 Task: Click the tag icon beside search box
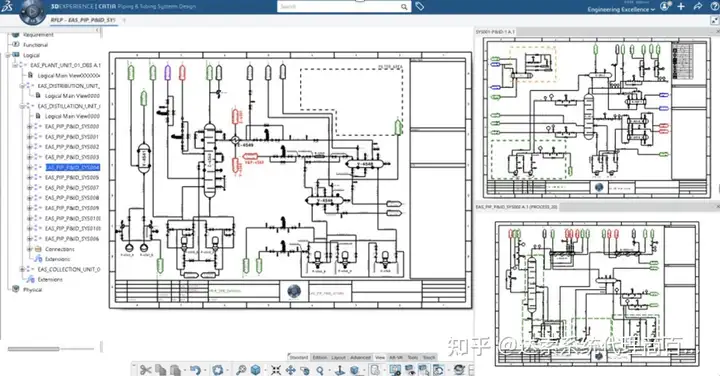[x=420, y=6]
